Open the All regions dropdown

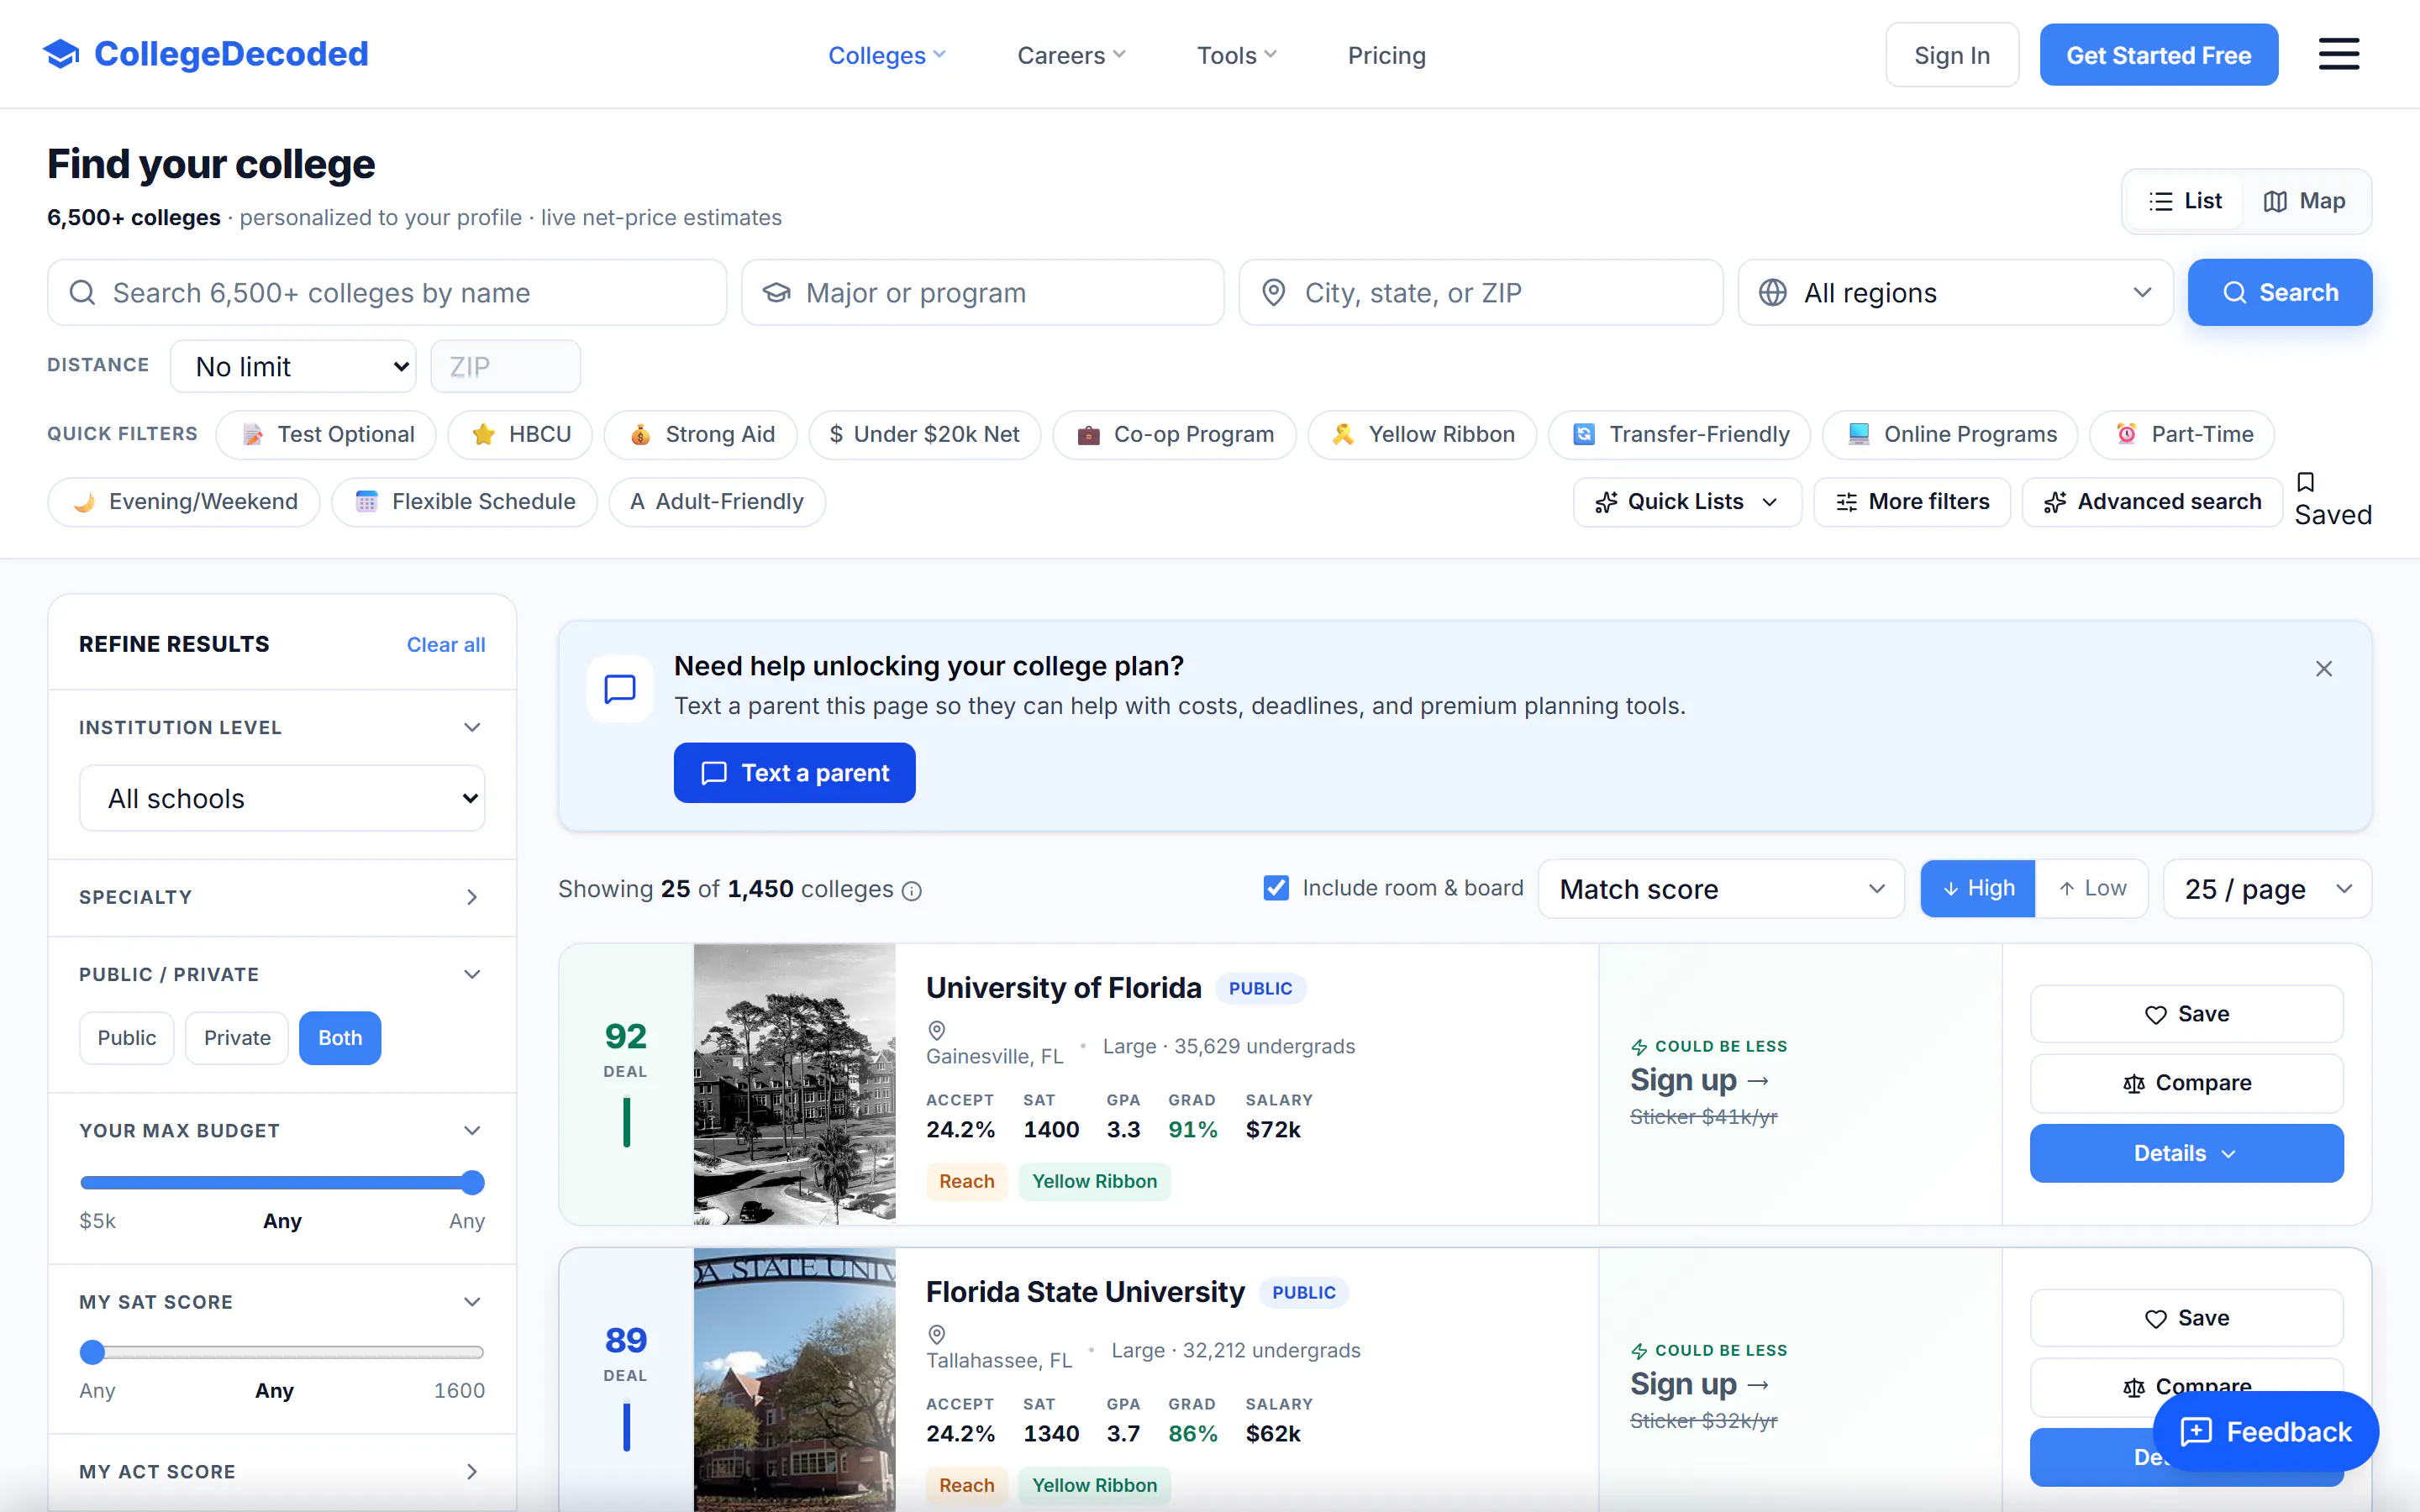coord(1955,293)
